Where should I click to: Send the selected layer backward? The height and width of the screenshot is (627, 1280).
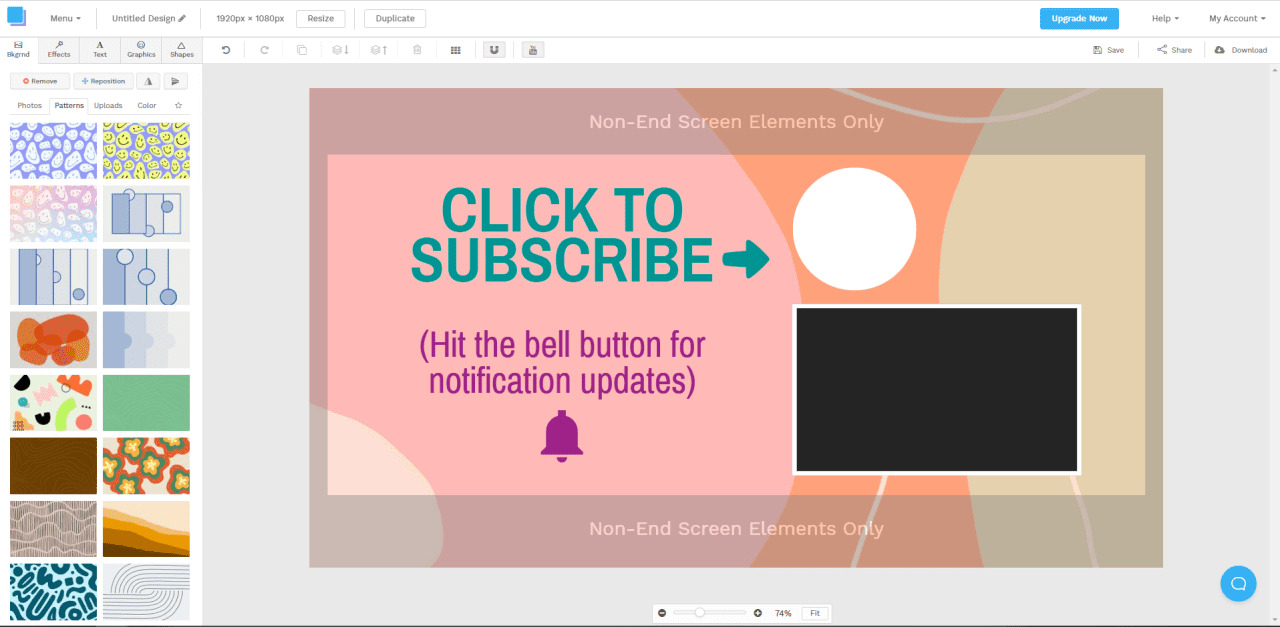[x=339, y=49]
